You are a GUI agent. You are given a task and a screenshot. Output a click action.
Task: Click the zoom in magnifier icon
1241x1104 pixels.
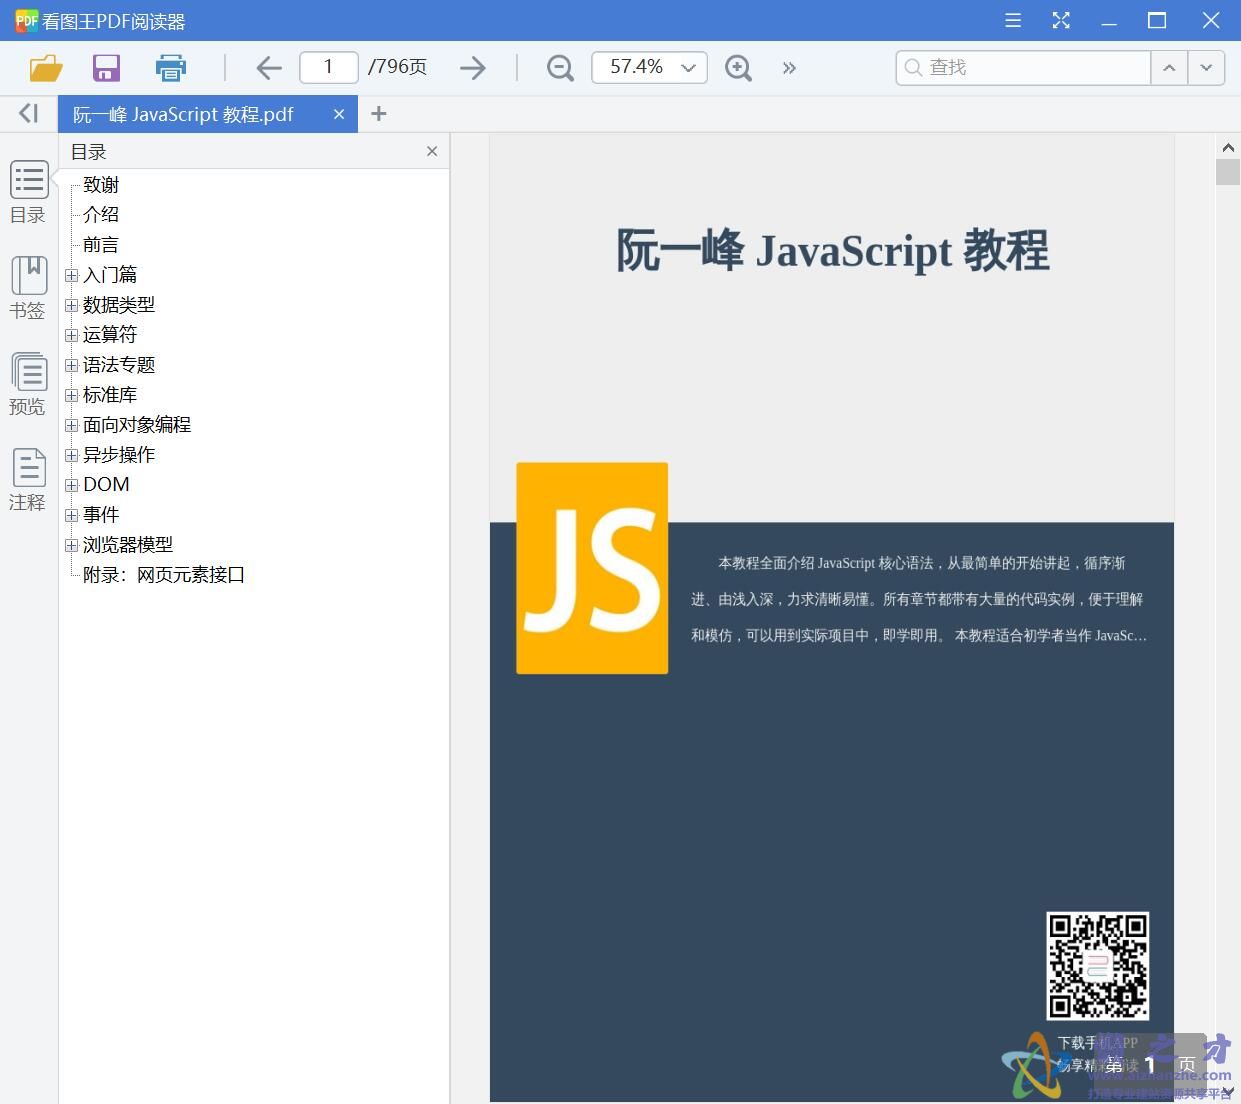[x=738, y=67]
